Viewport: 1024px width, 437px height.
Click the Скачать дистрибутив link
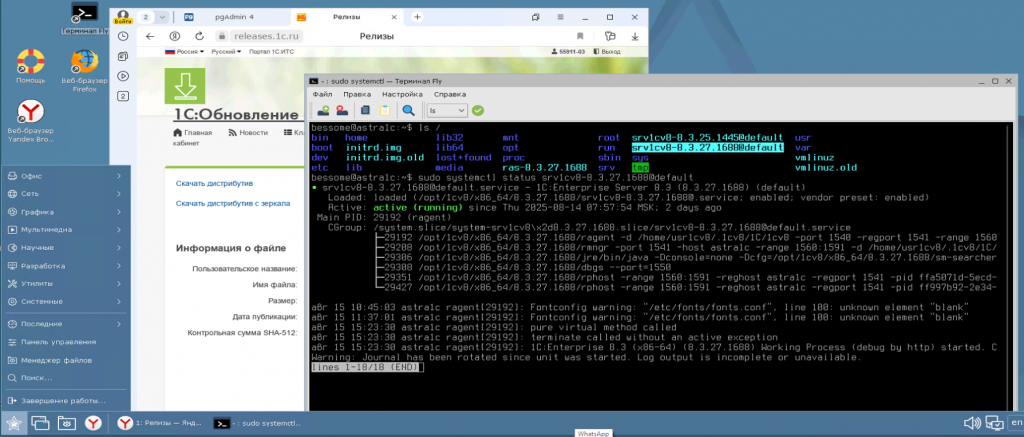coord(214,184)
